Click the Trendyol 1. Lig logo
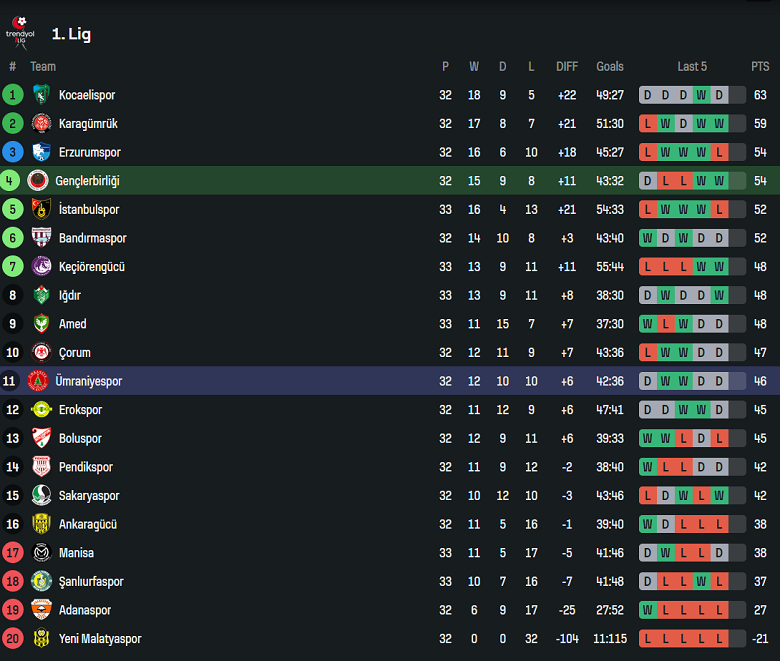Screen dimensions: 780x661 click(19, 33)
